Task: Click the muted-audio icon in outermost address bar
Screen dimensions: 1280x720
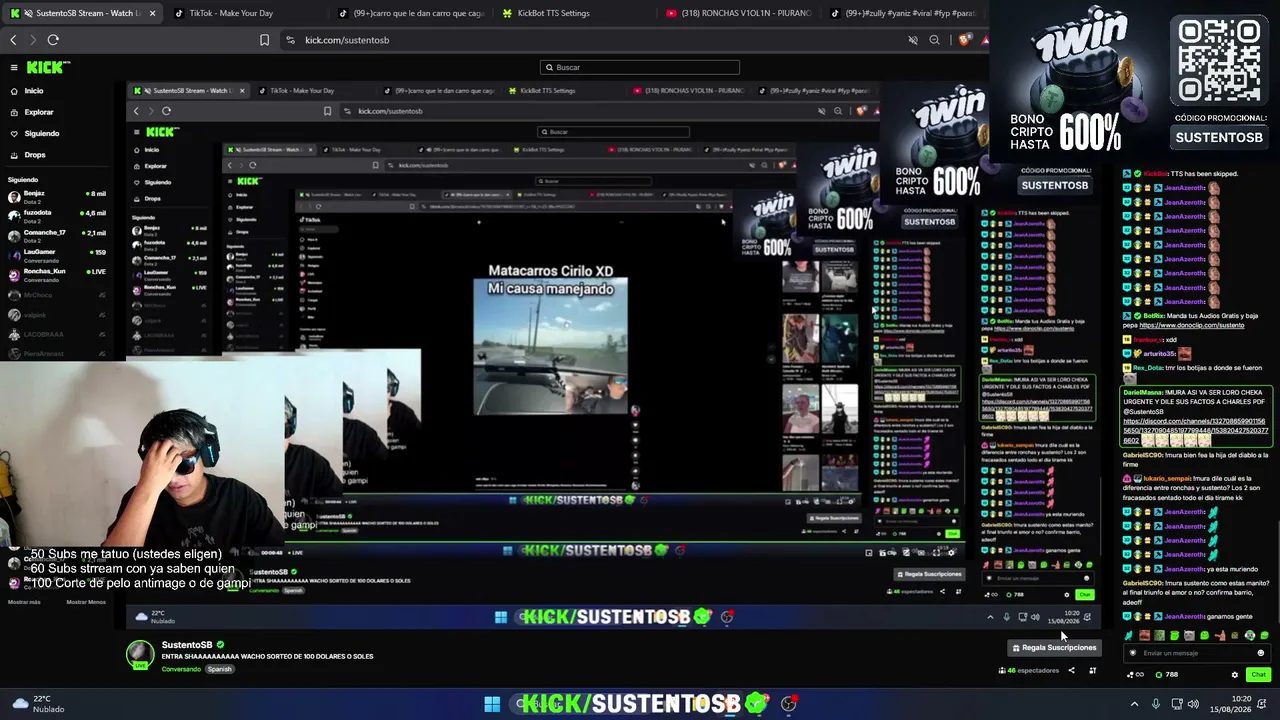Action: 913,40
